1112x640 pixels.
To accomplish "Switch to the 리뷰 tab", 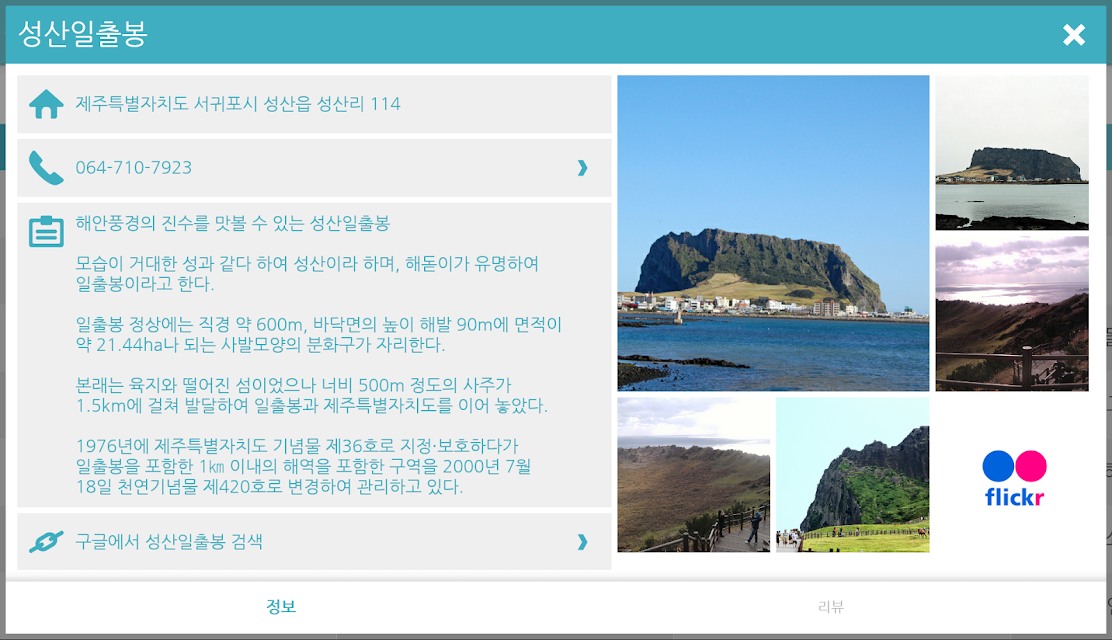I will click(x=830, y=607).
